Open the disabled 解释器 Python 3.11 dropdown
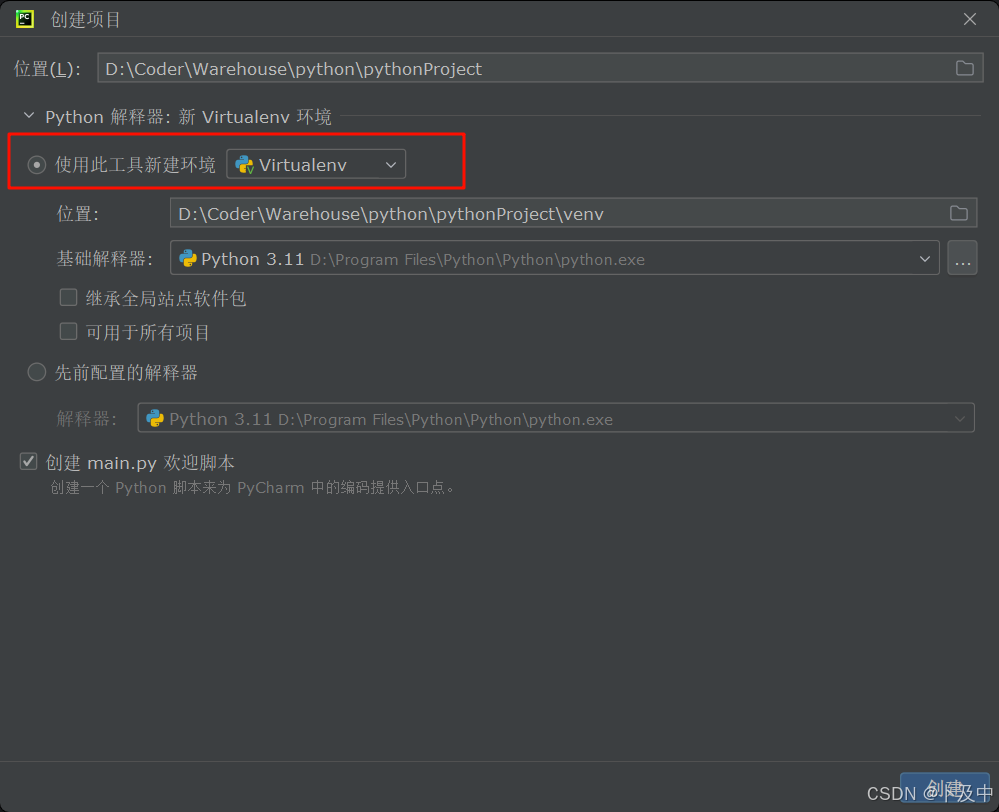This screenshot has width=999, height=812. (556, 418)
